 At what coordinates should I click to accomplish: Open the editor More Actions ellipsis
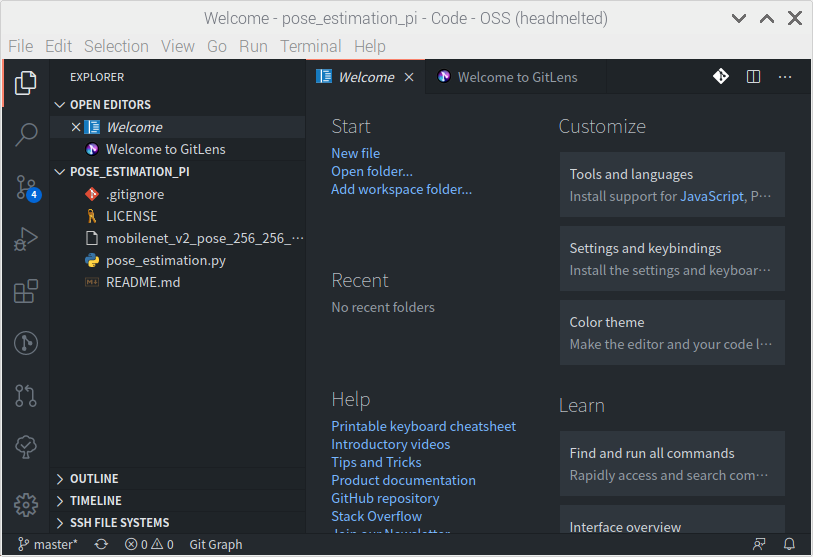point(785,77)
